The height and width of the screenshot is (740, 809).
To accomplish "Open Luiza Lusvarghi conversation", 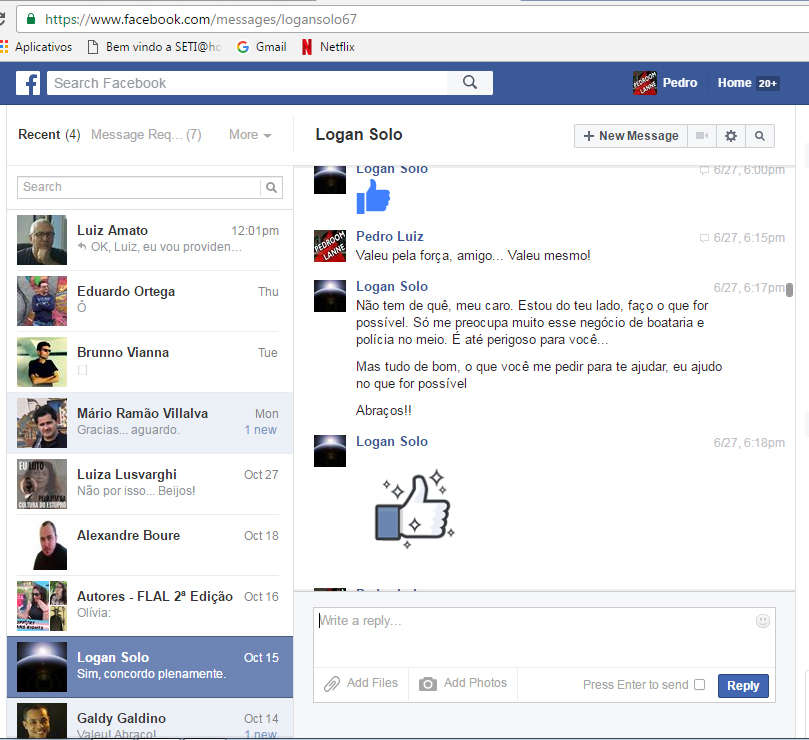I will coord(150,484).
